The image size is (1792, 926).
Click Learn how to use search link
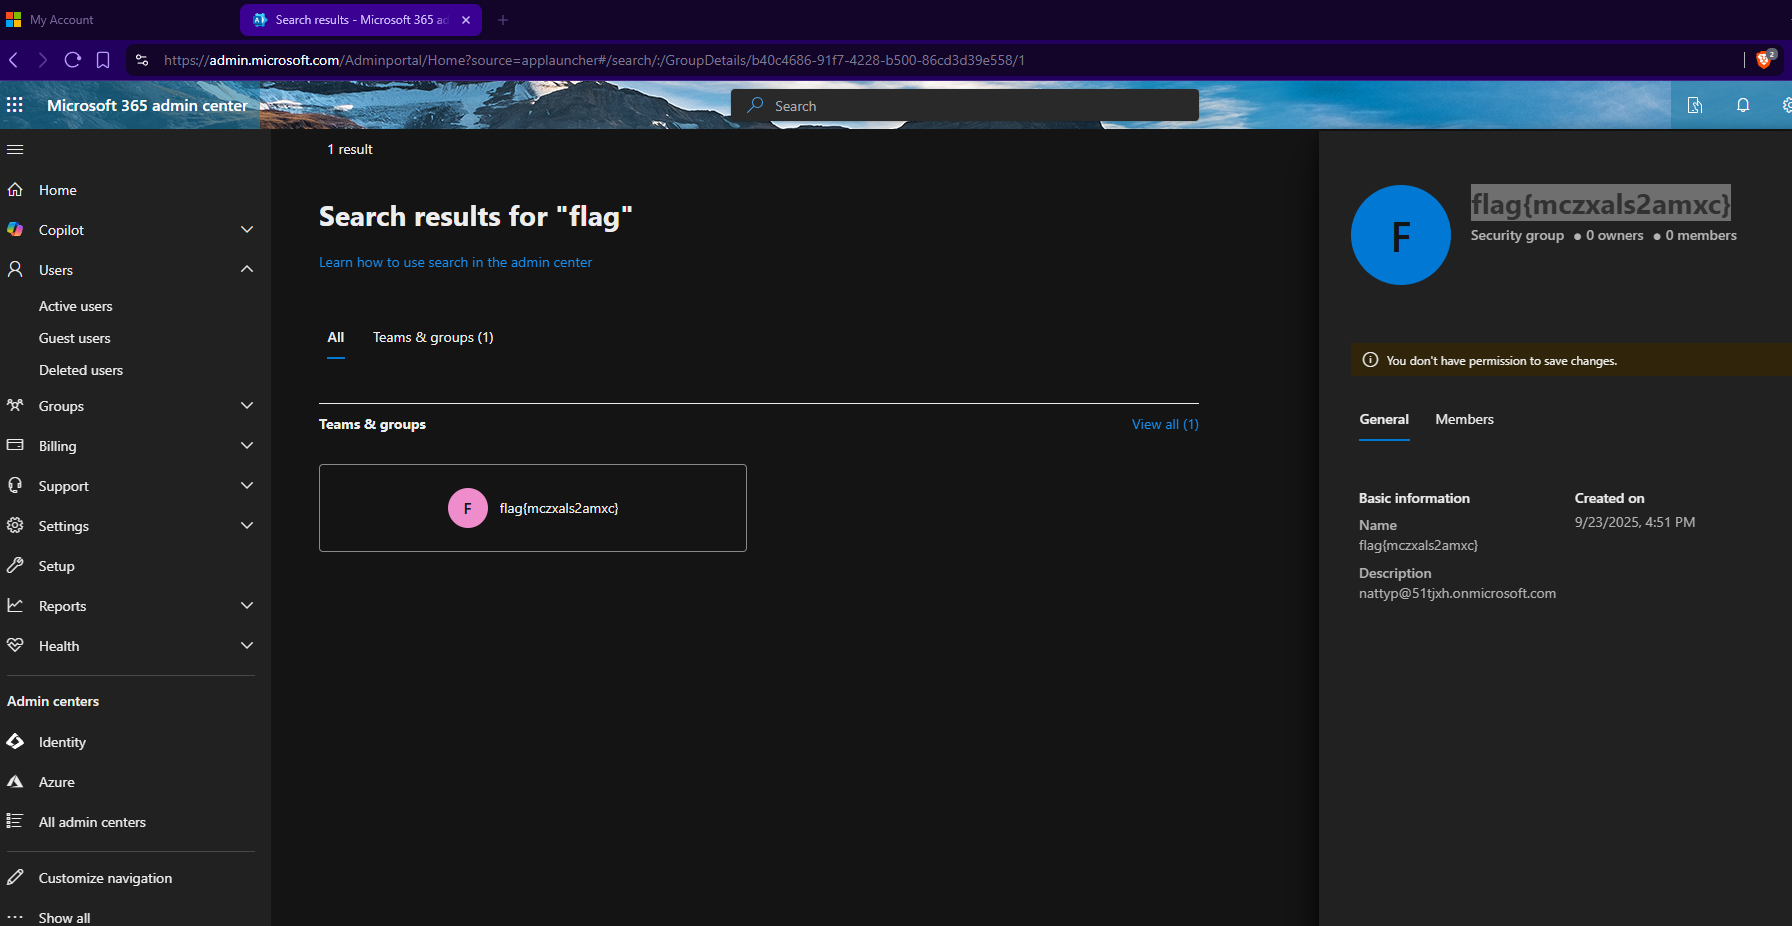455,263
